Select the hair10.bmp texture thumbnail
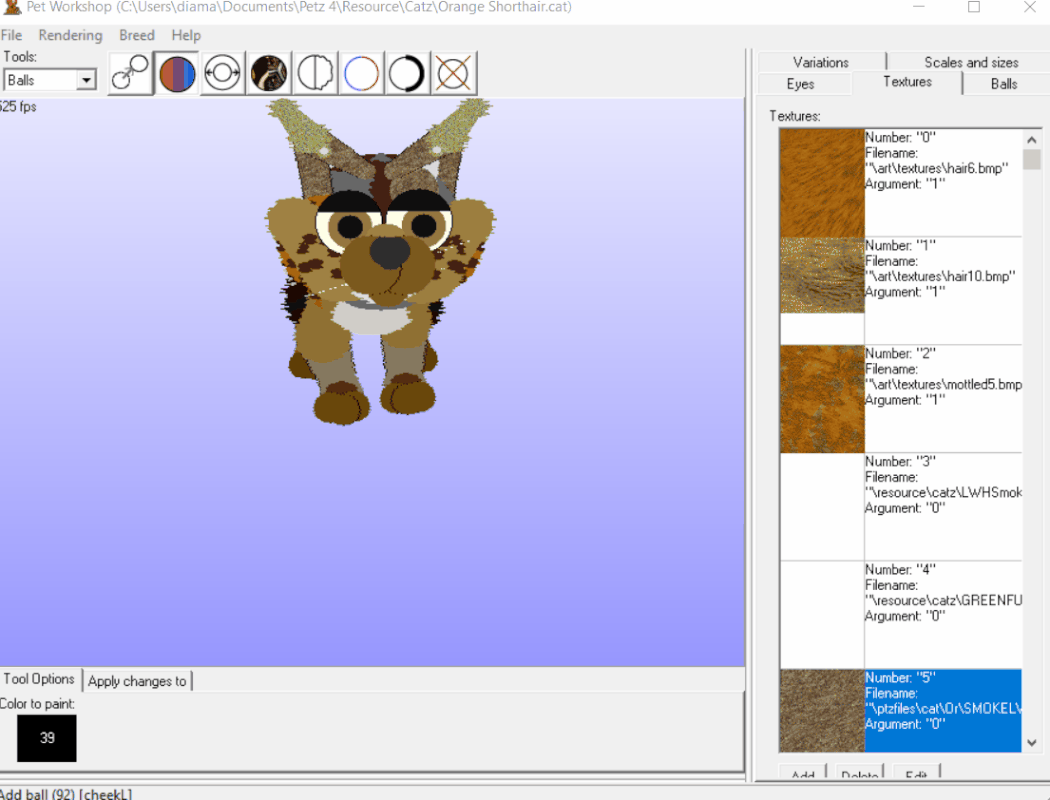Viewport: 1050px width, 800px height. point(821,275)
